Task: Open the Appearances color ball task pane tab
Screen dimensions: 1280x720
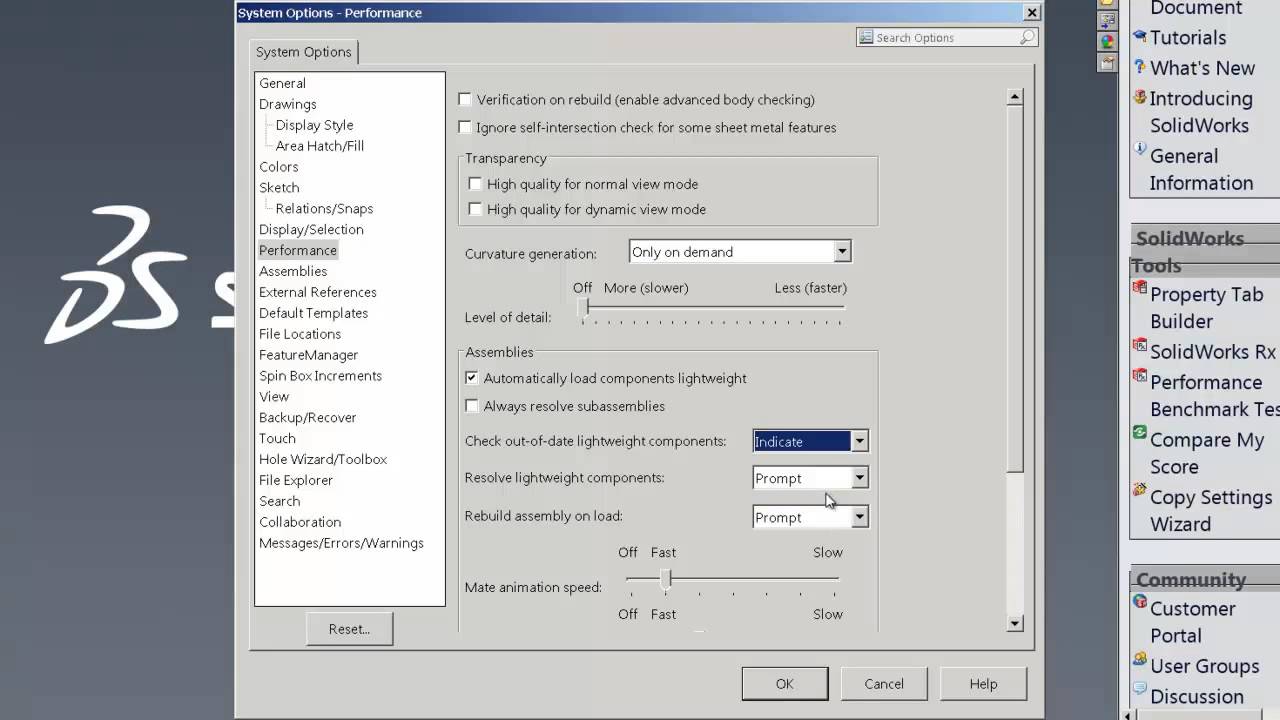Action: pos(1106,42)
